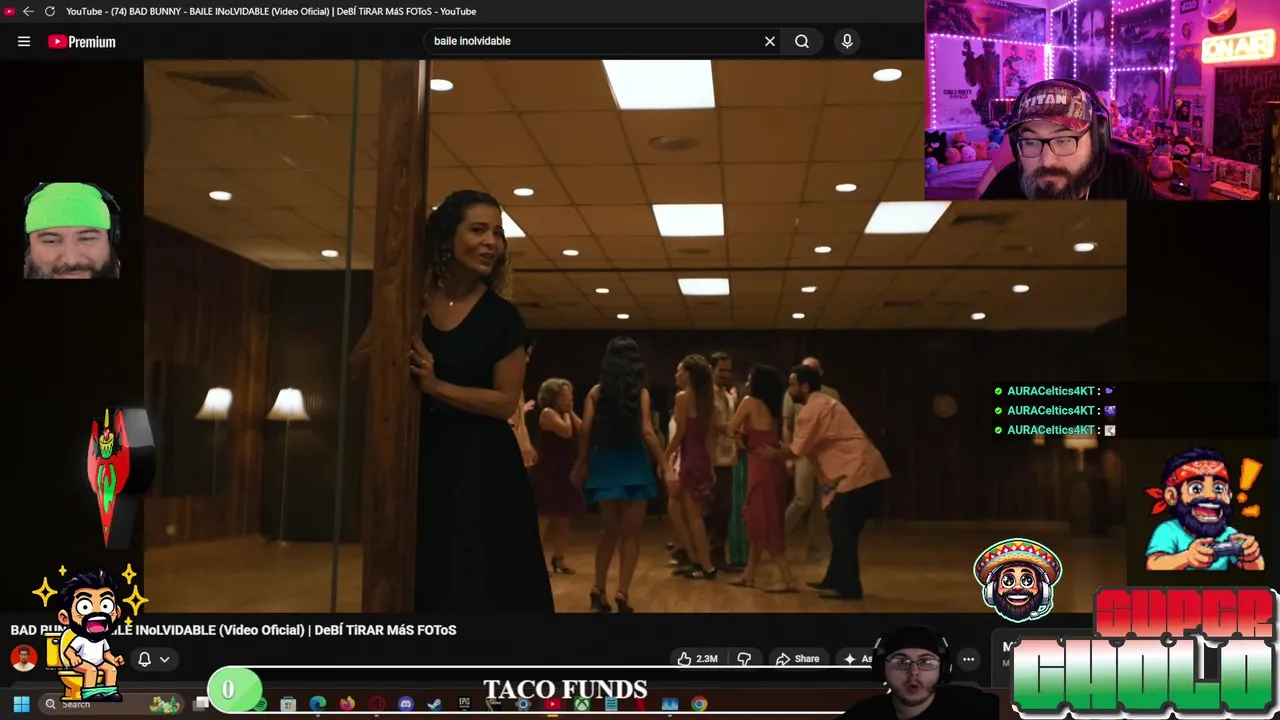This screenshot has width=1280, height=720.
Task: Open the Windows Start menu
Action: (21, 704)
